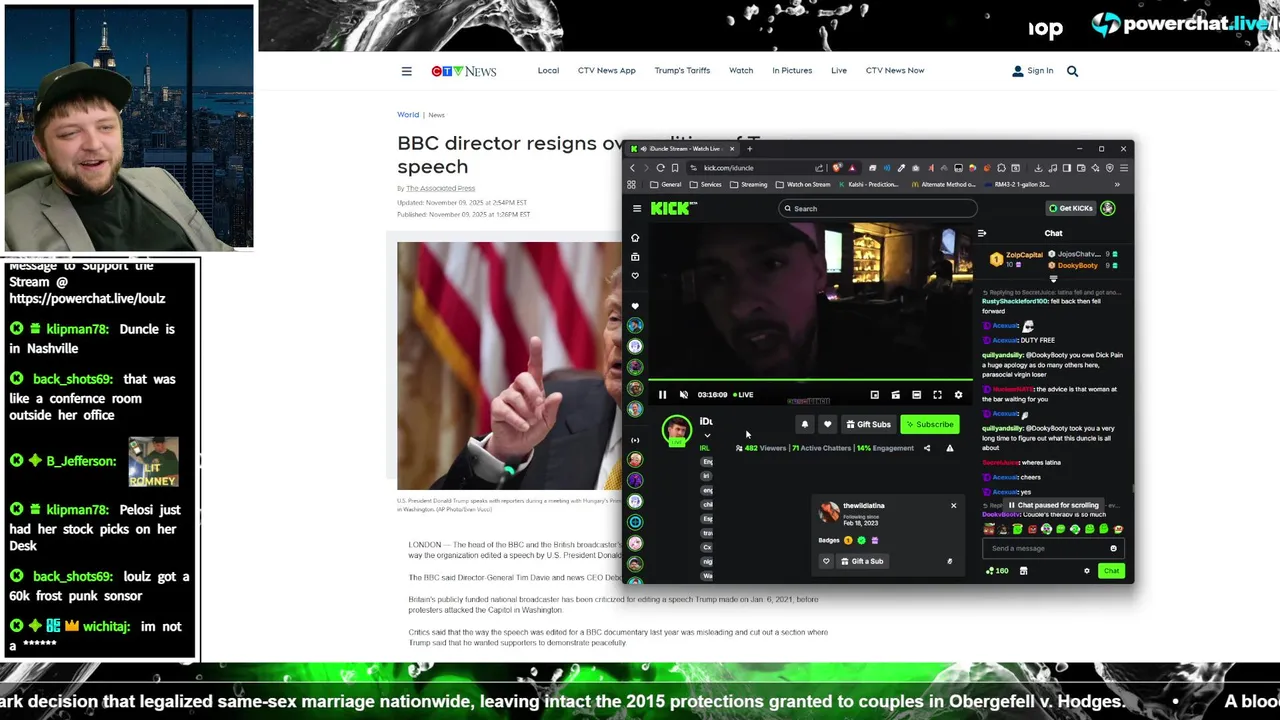Resume chat via Chat paused for scrolling
This screenshot has height=720, width=1280.
(x=1054, y=505)
